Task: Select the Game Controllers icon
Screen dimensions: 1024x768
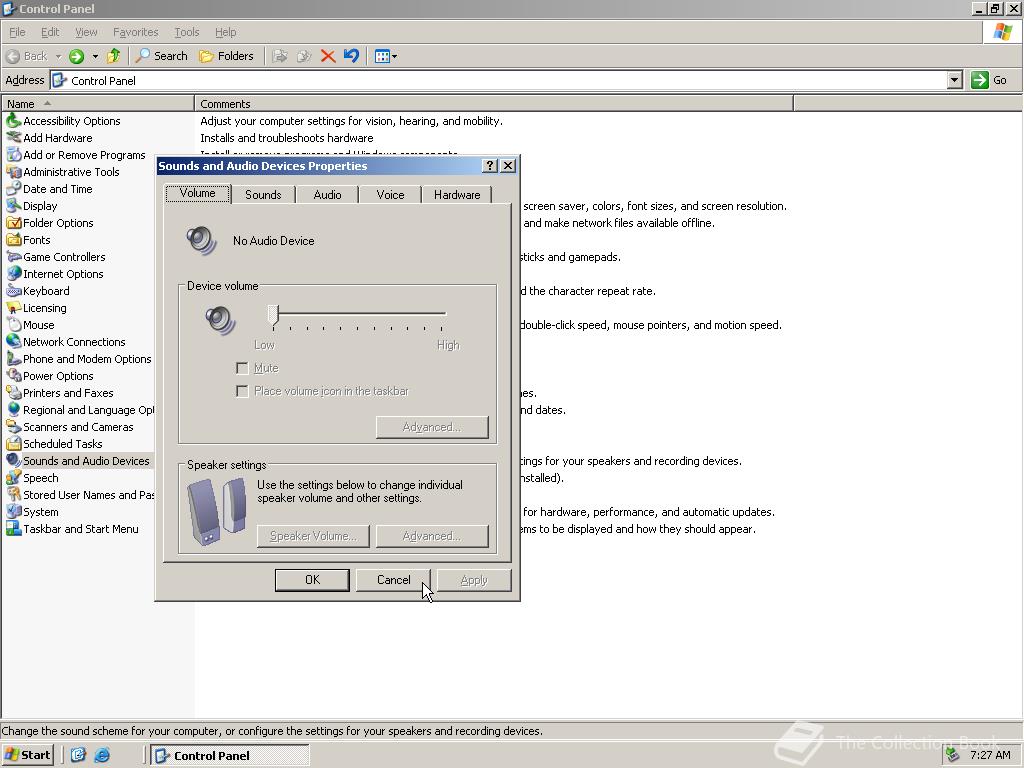Action: [x=13, y=257]
